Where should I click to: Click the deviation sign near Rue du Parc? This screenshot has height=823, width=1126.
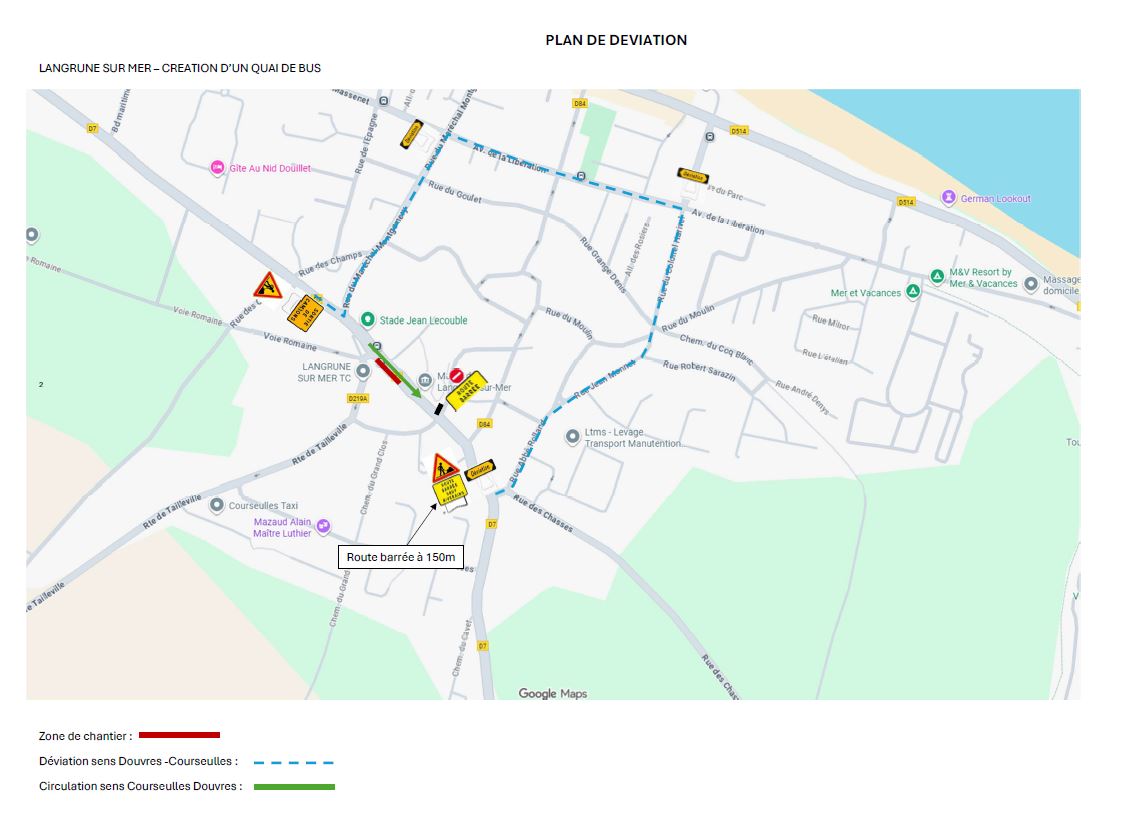692,175
